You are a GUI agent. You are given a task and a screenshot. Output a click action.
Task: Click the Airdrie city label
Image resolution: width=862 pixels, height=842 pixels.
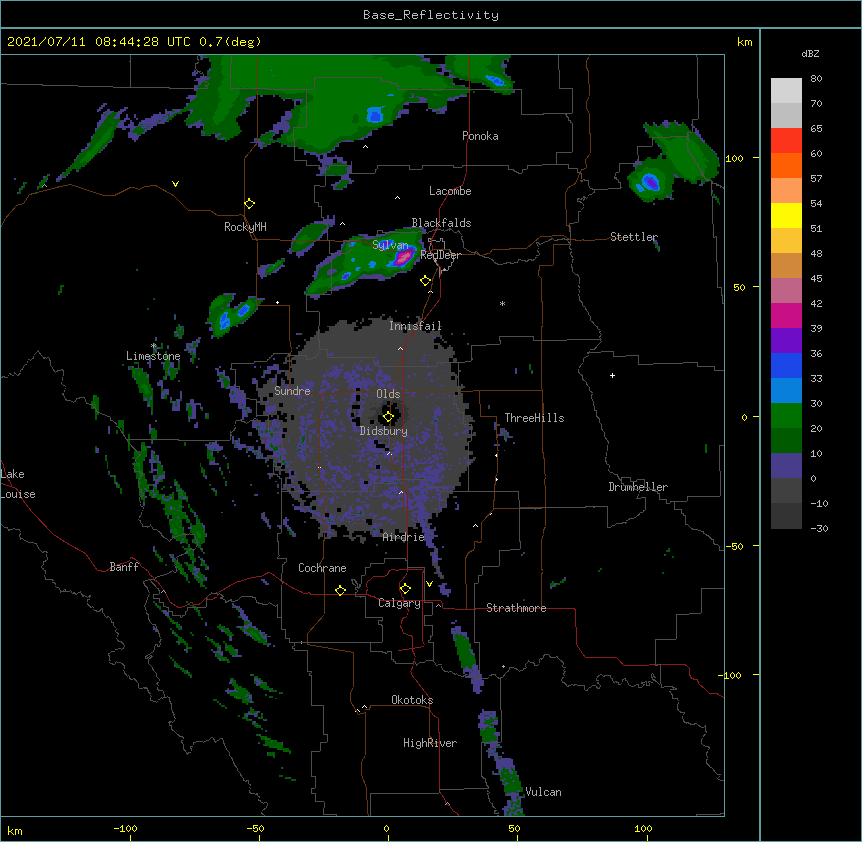point(404,537)
